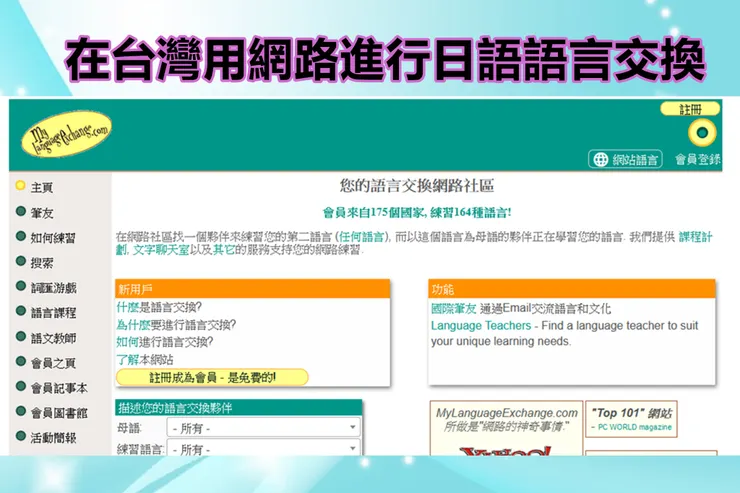The image size is (740, 493).
Task: Open 會員之頁 in the sidebar
Action: point(53,363)
